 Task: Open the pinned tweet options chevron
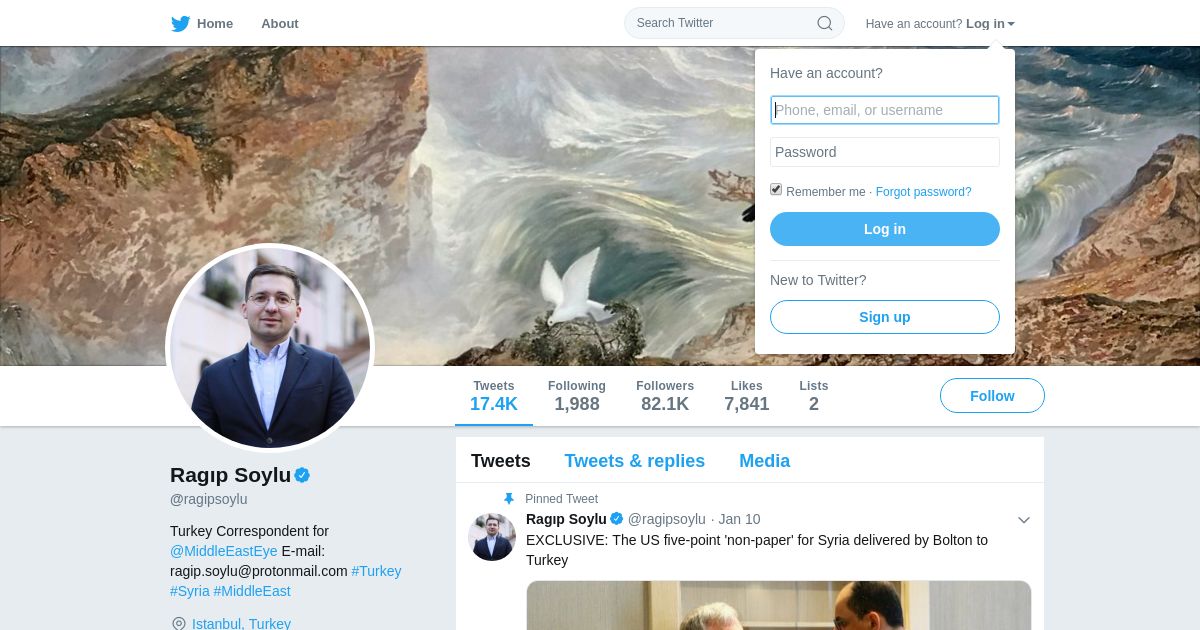click(1023, 520)
